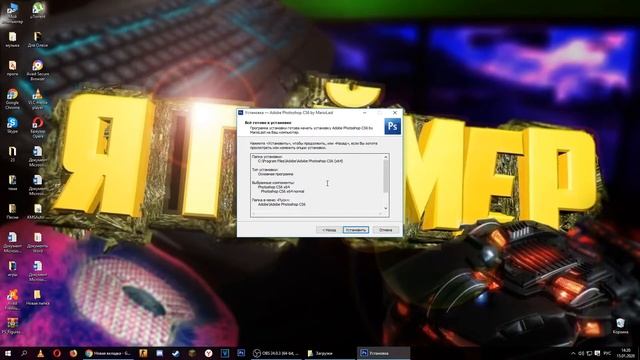Open pinned Photoshop icon on the taskbar
Screen dimensions: 640x360
[x=241, y=353]
